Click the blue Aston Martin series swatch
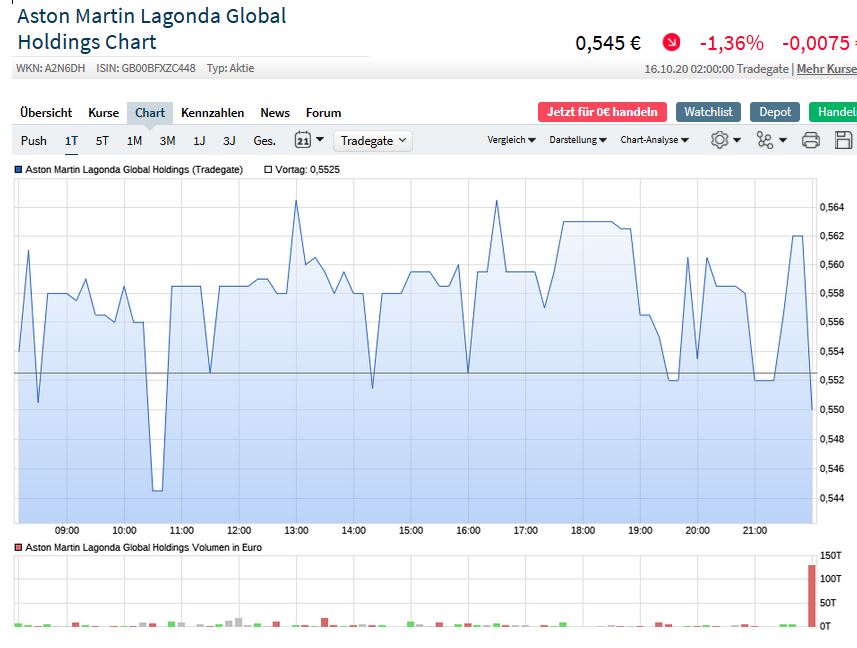The image size is (857, 648). 18,169
